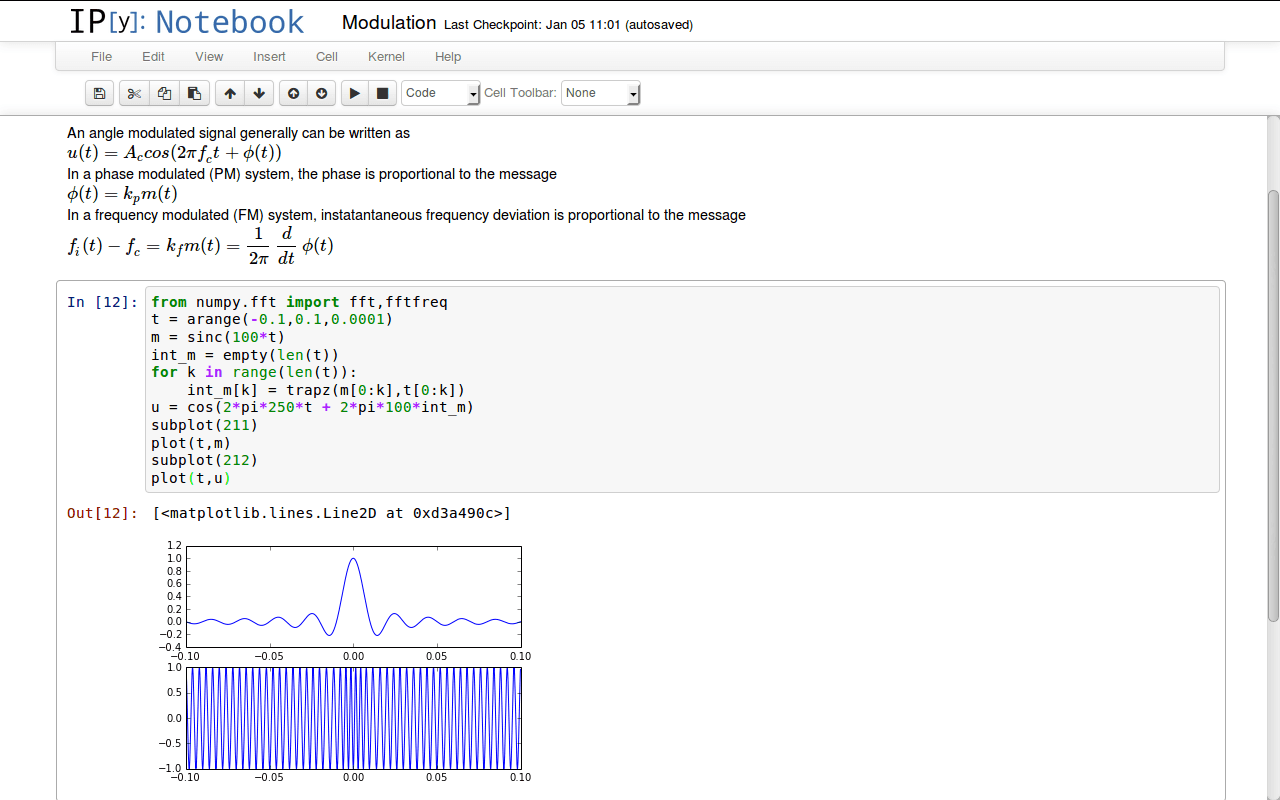
Task: Move the selected cell down
Action: point(259,93)
